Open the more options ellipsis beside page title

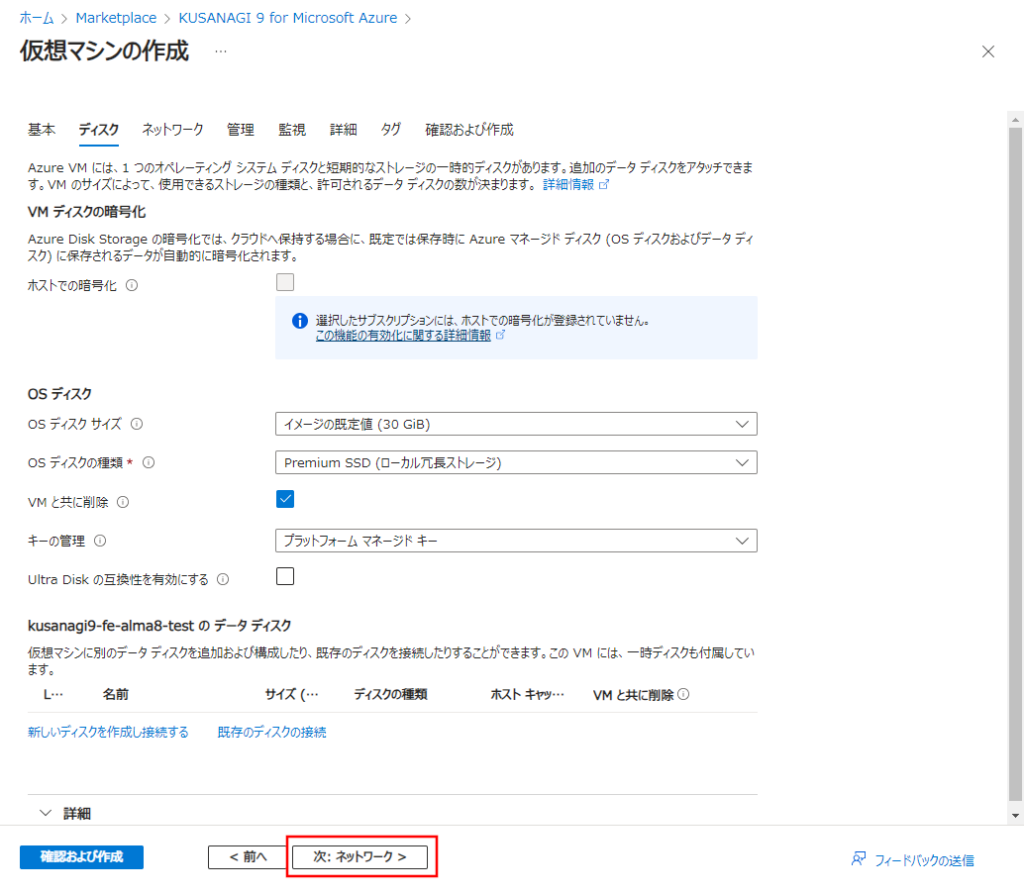point(221,51)
